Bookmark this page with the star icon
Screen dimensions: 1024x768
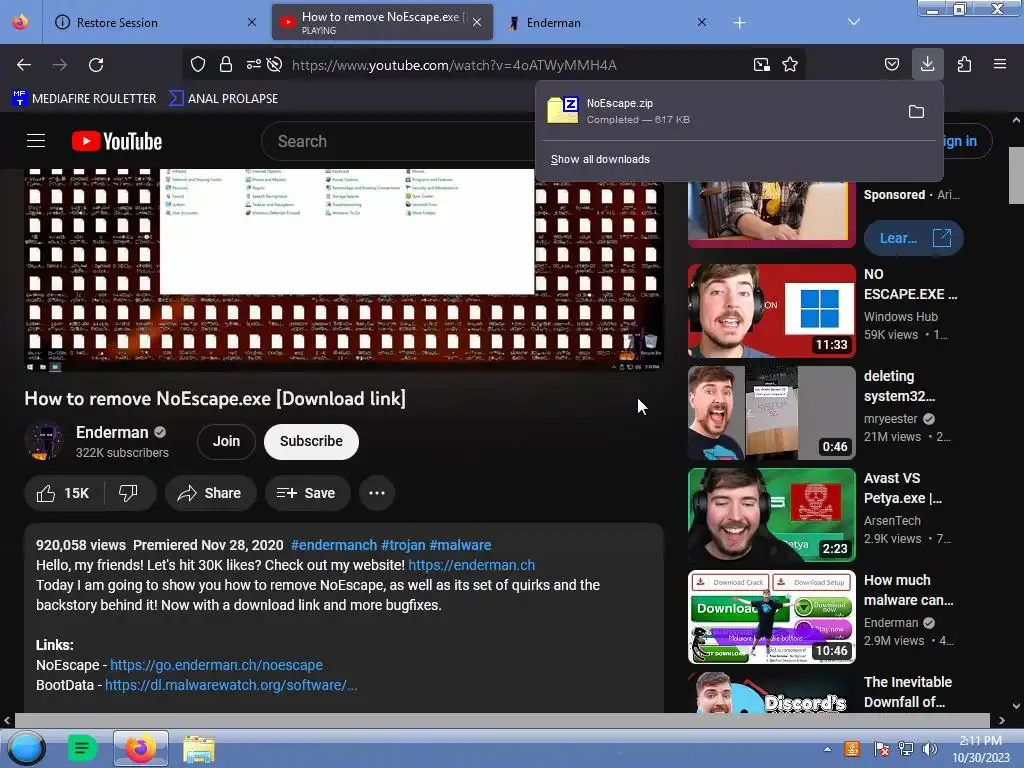click(x=790, y=65)
